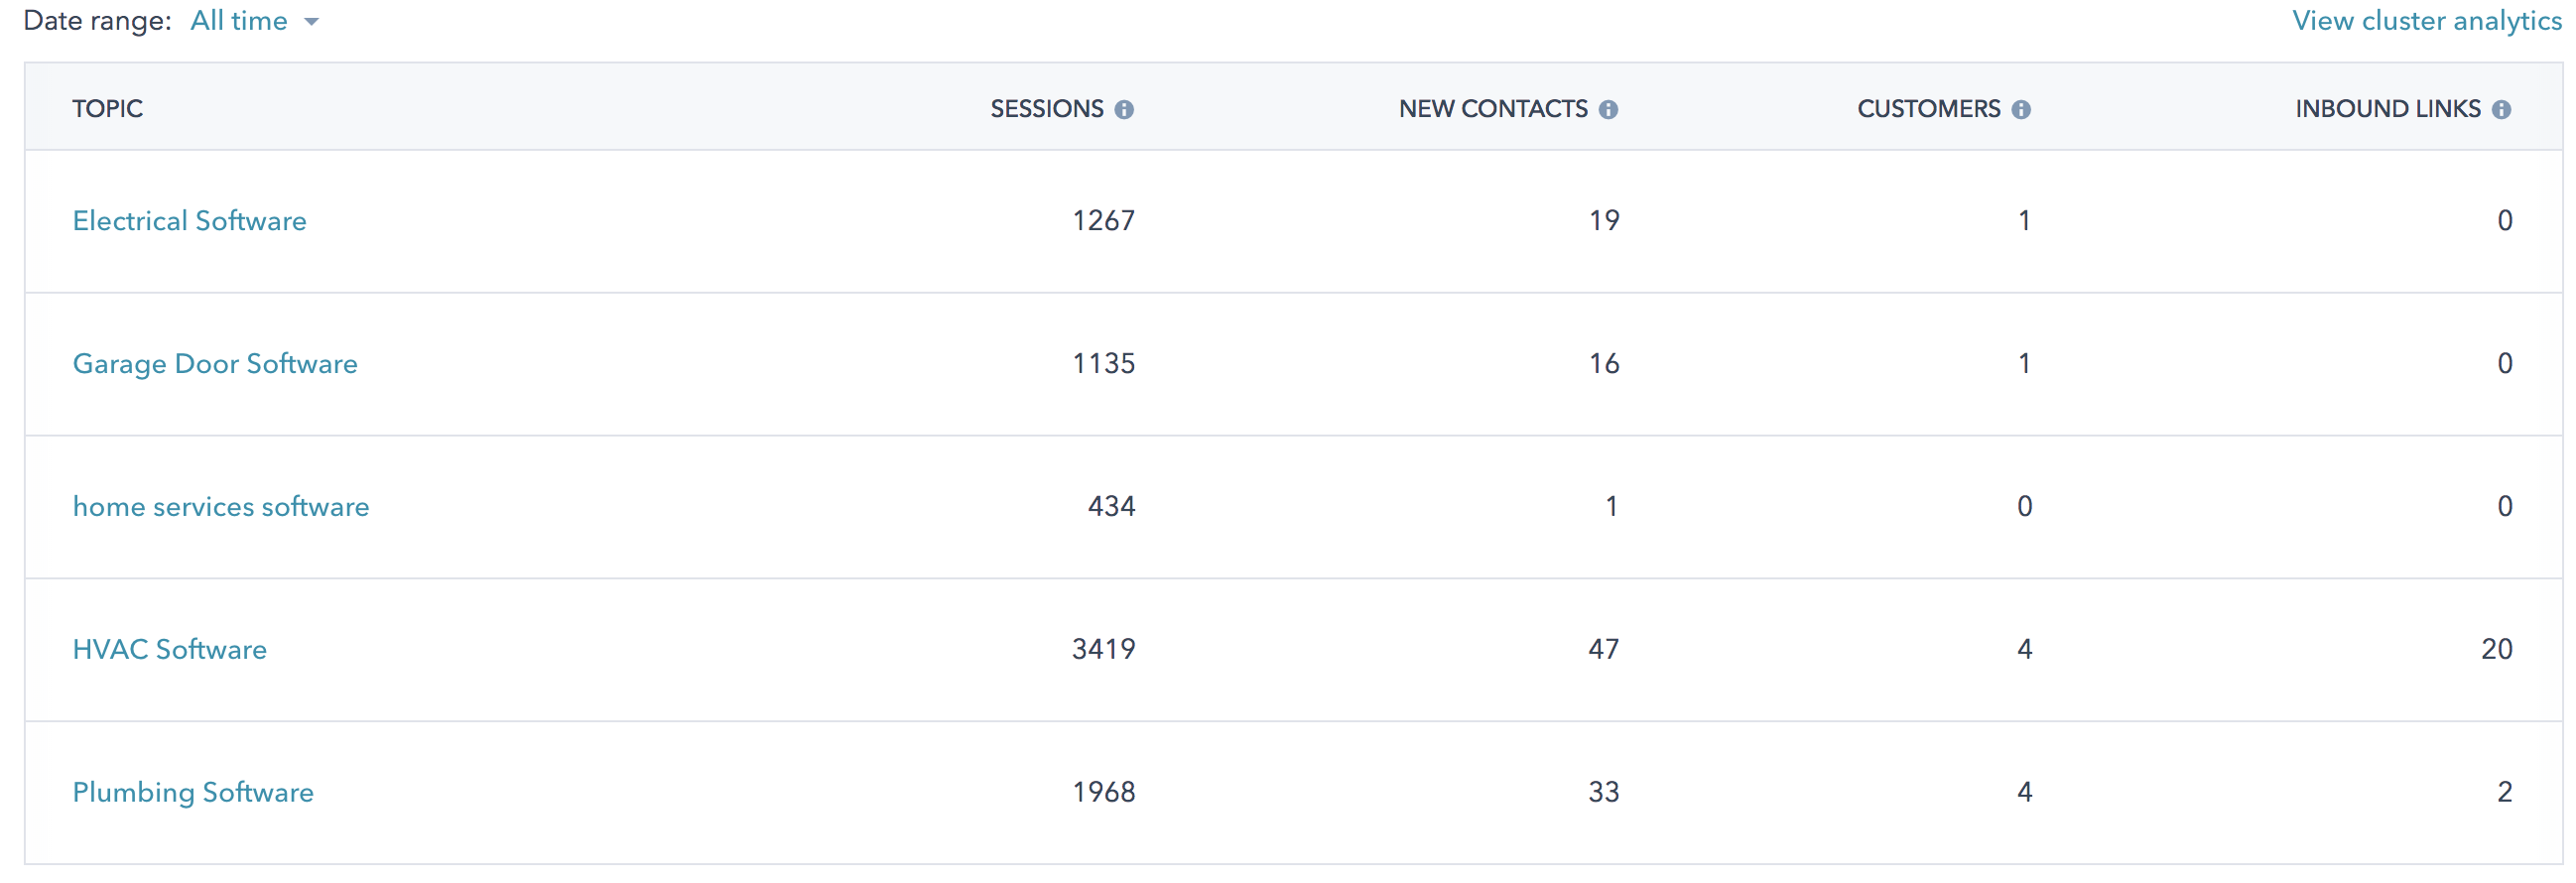
Task: Click Plumbing Software new contacts value 33
Action: pos(1603,793)
